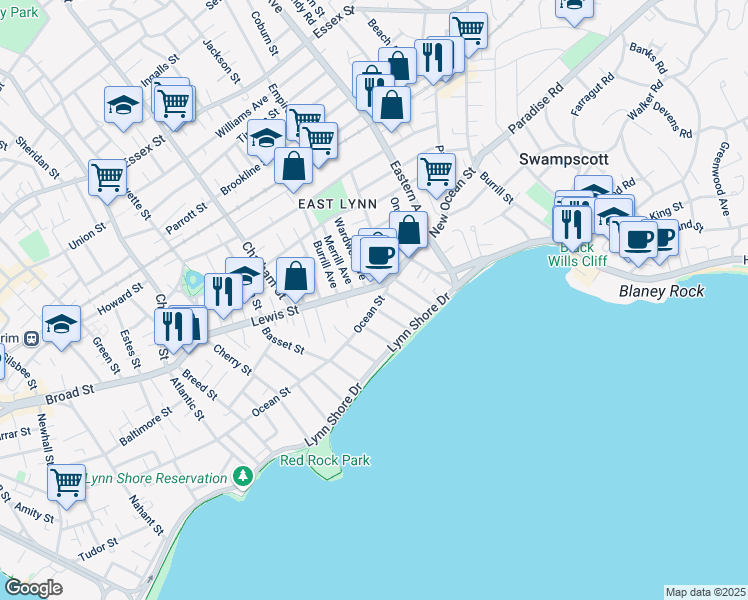Select the Swampscott town label
748x600 pixels.
click(x=563, y=159)
